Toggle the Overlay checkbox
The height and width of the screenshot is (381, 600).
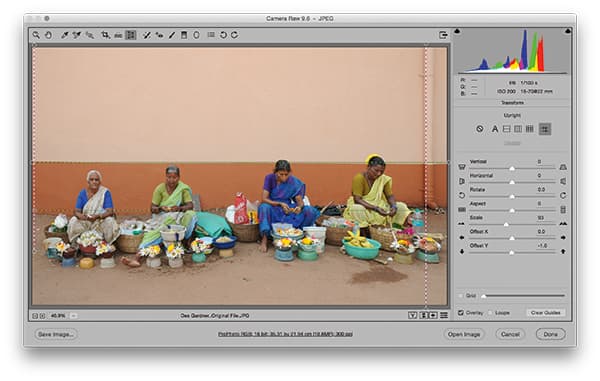(461, 313)
